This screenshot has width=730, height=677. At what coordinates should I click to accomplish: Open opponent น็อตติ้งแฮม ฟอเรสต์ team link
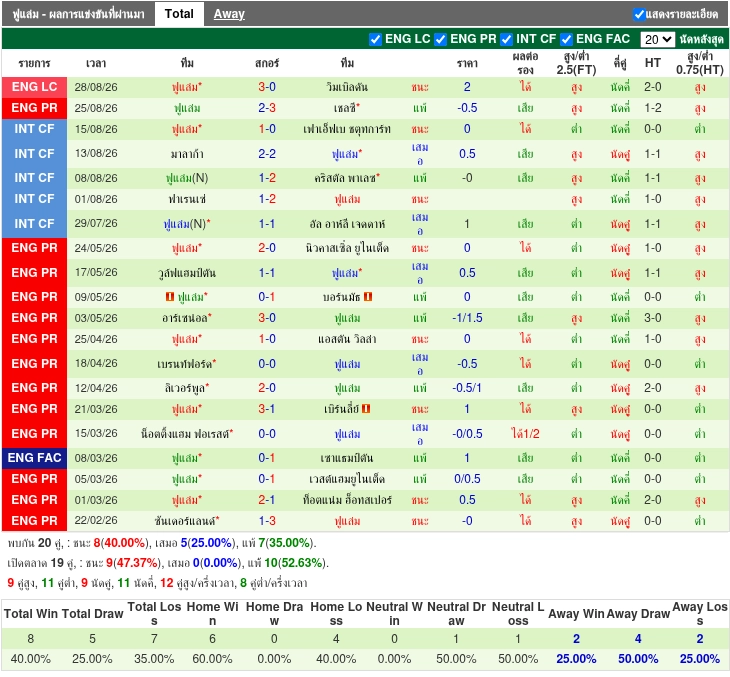coord(187,434)
